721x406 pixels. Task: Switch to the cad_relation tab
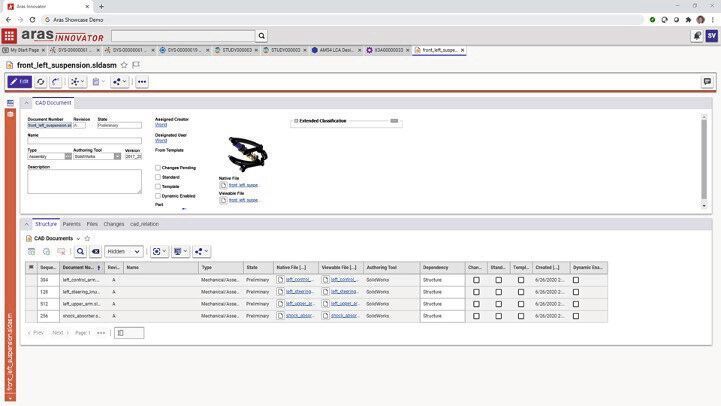(x=144, y=224)
